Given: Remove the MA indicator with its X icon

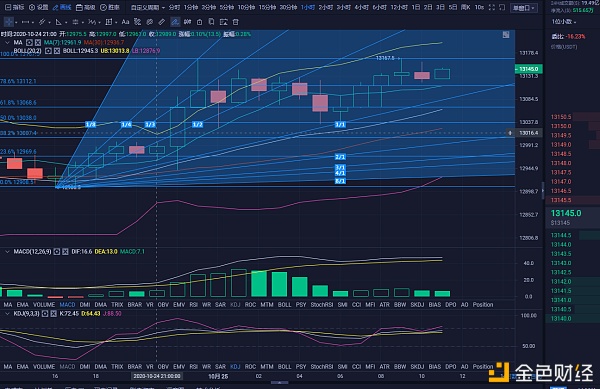Looking at the screenshot, I should 38,43.
